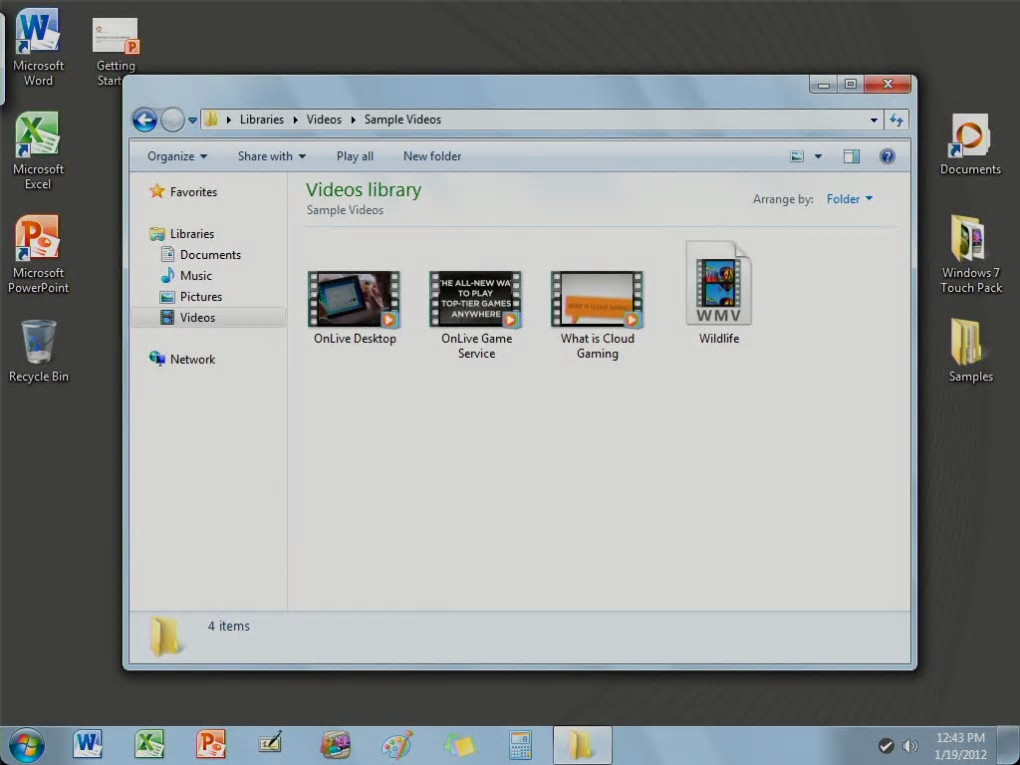Select Sample Videos in the breadcrumb
Image resolution: width=1020 pixels, height=765 pixels.
tap(403, 120)
